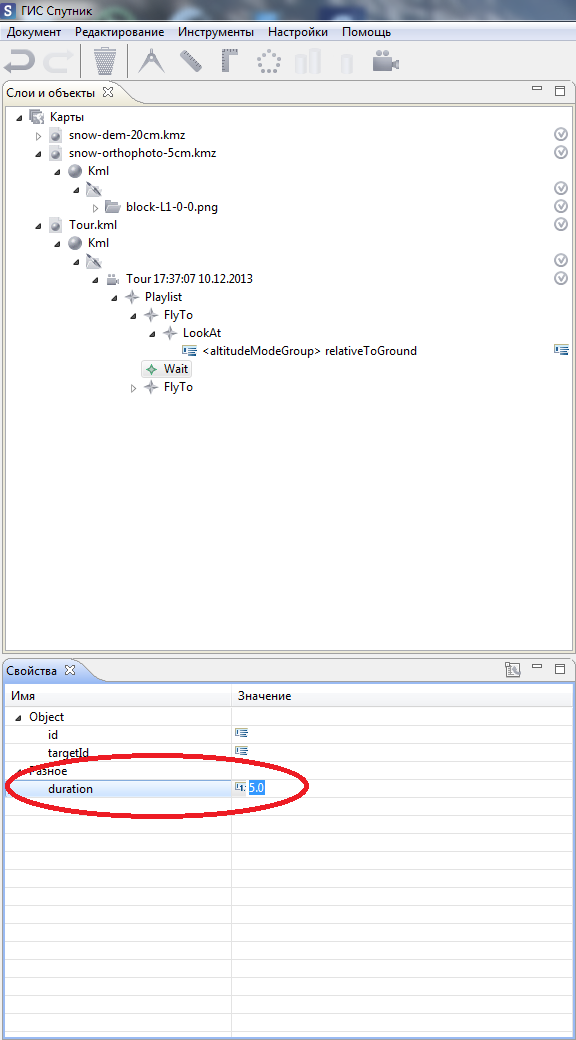Select the ruler tool icon
The image size is (576, 1040).
point(191,62)
